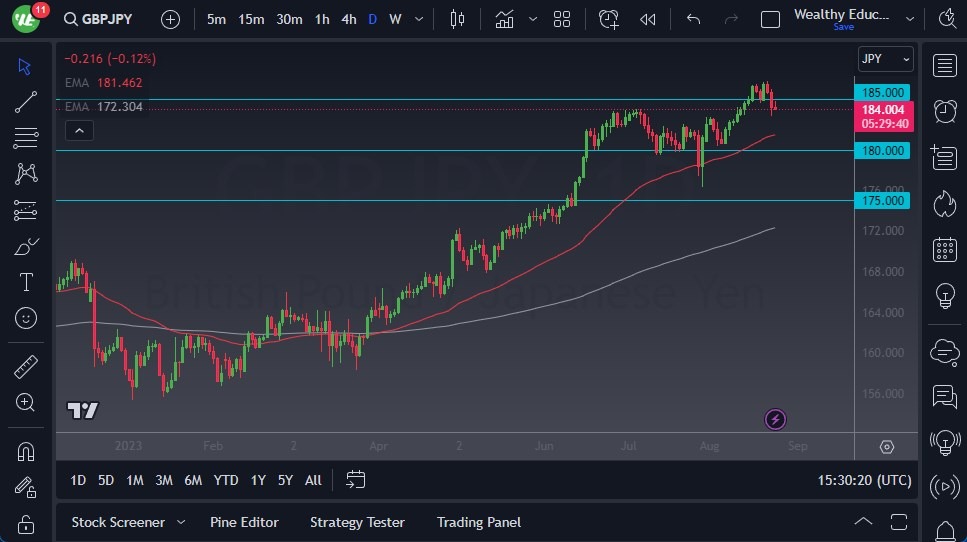Toggle magnet mode for drawings
967x542 pixels.
click(26, 451)
